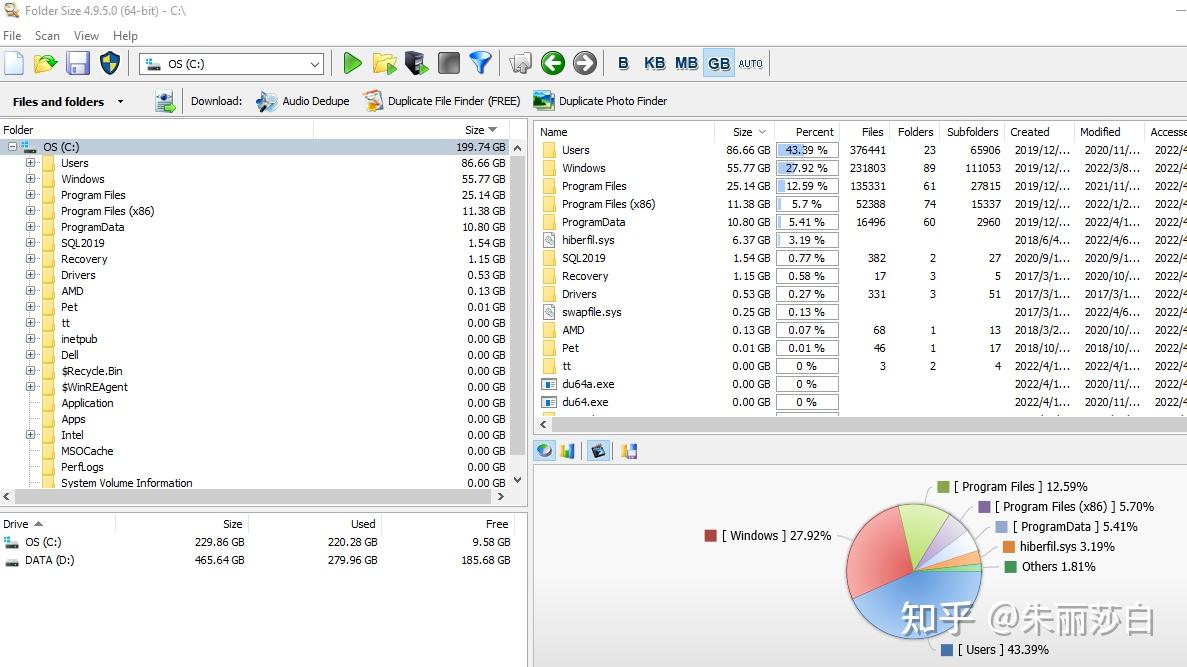Click the New blank document icon
Screen dimensions: 1187x667
point(14,64)
